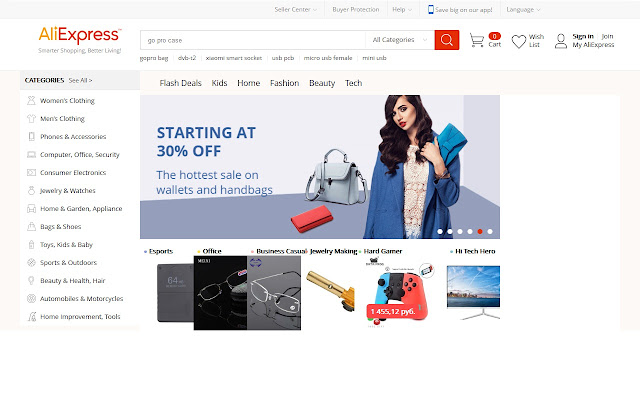This screenshot has height=400, width=640.
Task: Select the second banner carousel dot
Action: coord(450,231)
